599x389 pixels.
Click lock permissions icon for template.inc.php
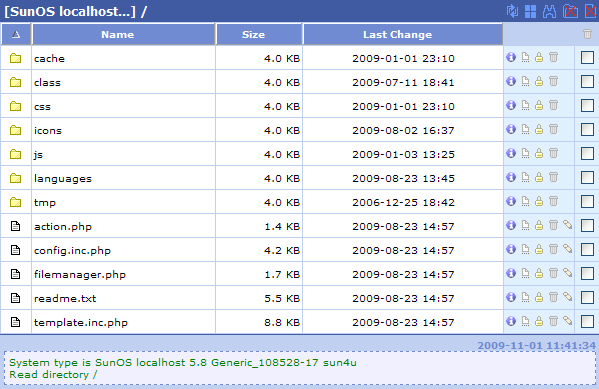point(539,321)
